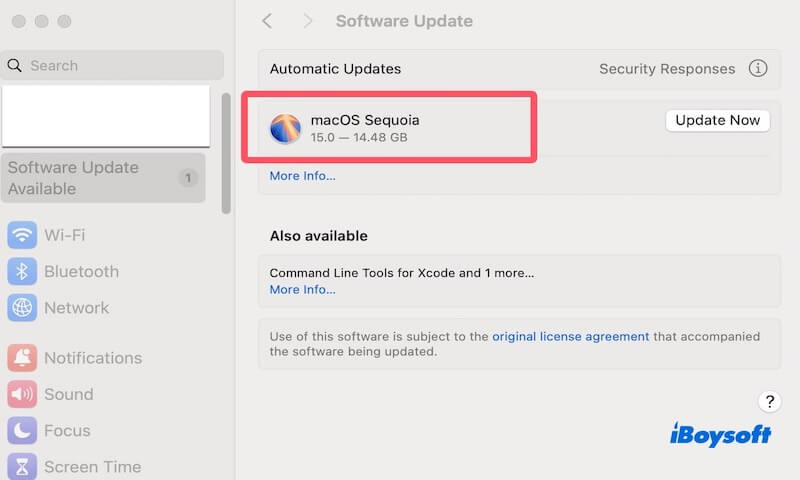Click the Focus moon icon
The image size is (800, 480).
(x=22, y=431)
